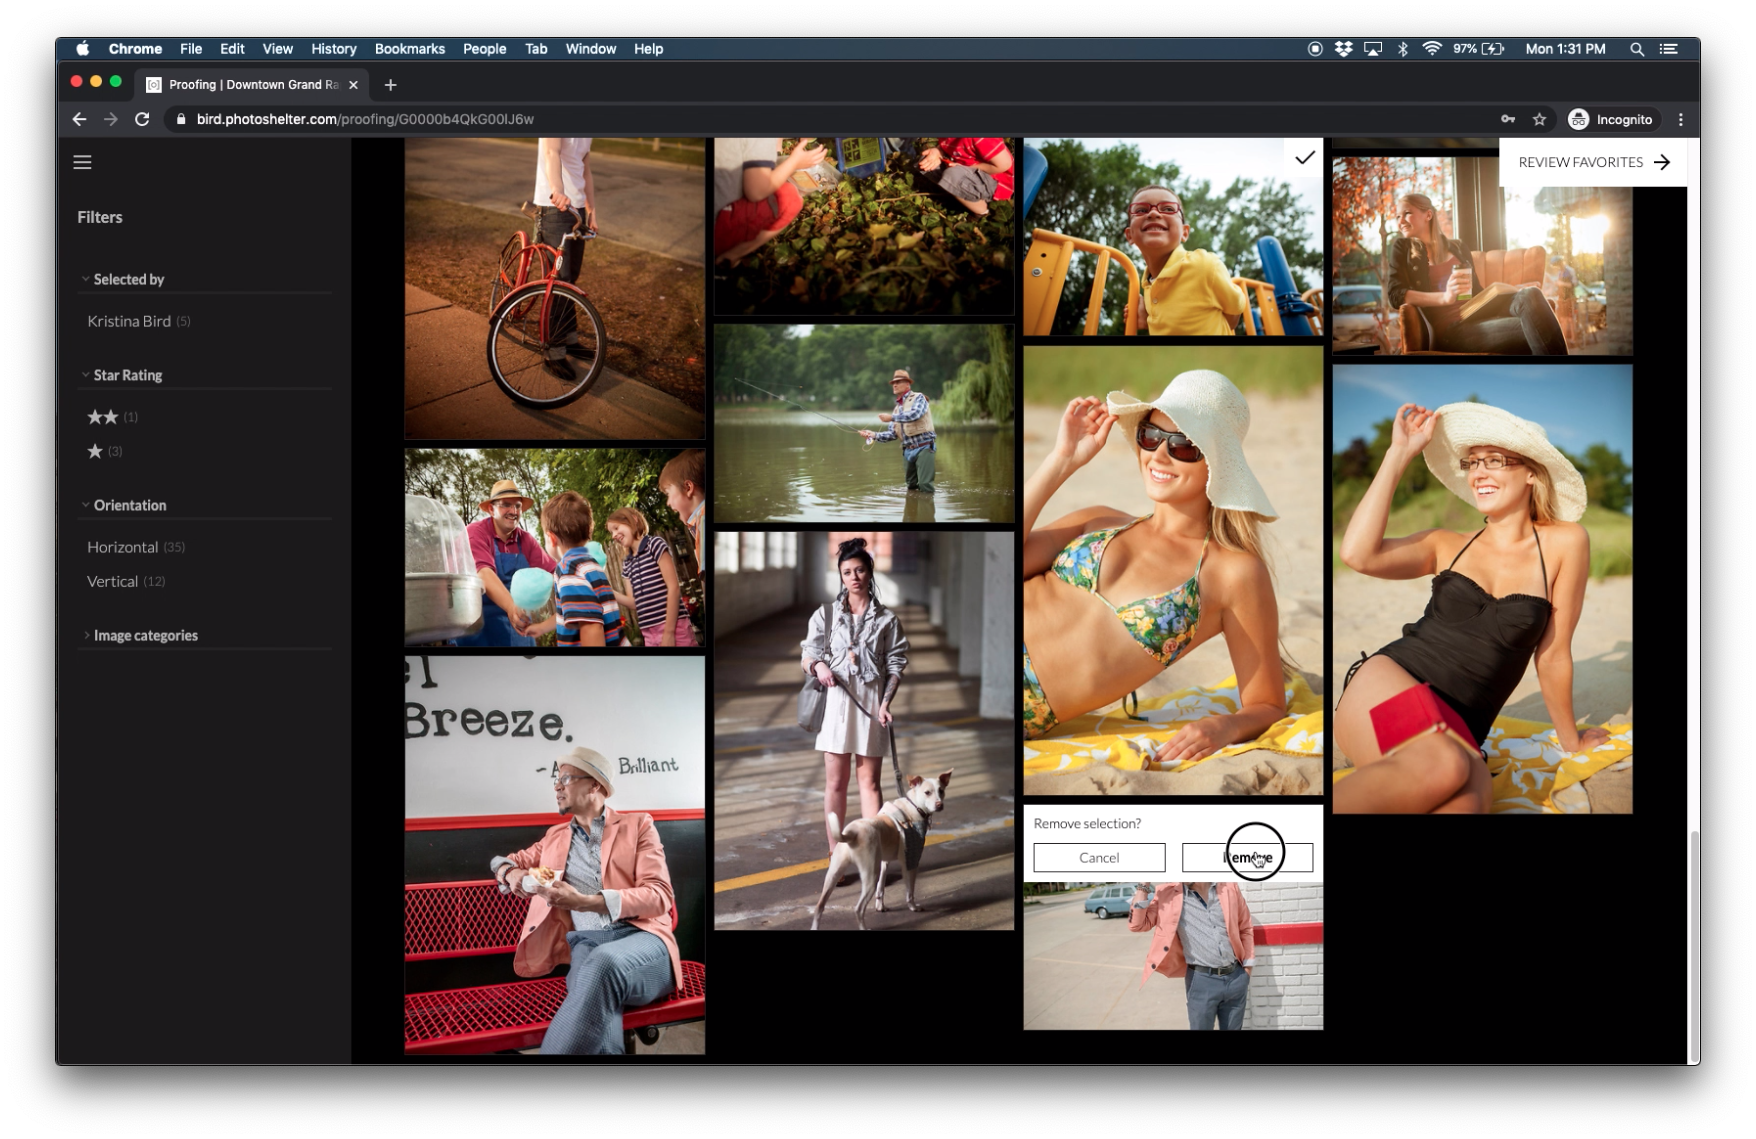
Task: Open the man on red bench photo
Action: point(554,855)
